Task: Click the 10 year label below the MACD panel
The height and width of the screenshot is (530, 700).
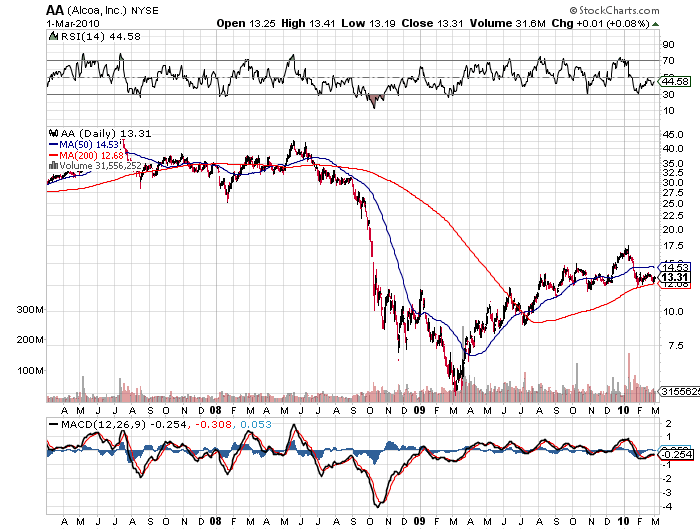Action: [623, 521]
